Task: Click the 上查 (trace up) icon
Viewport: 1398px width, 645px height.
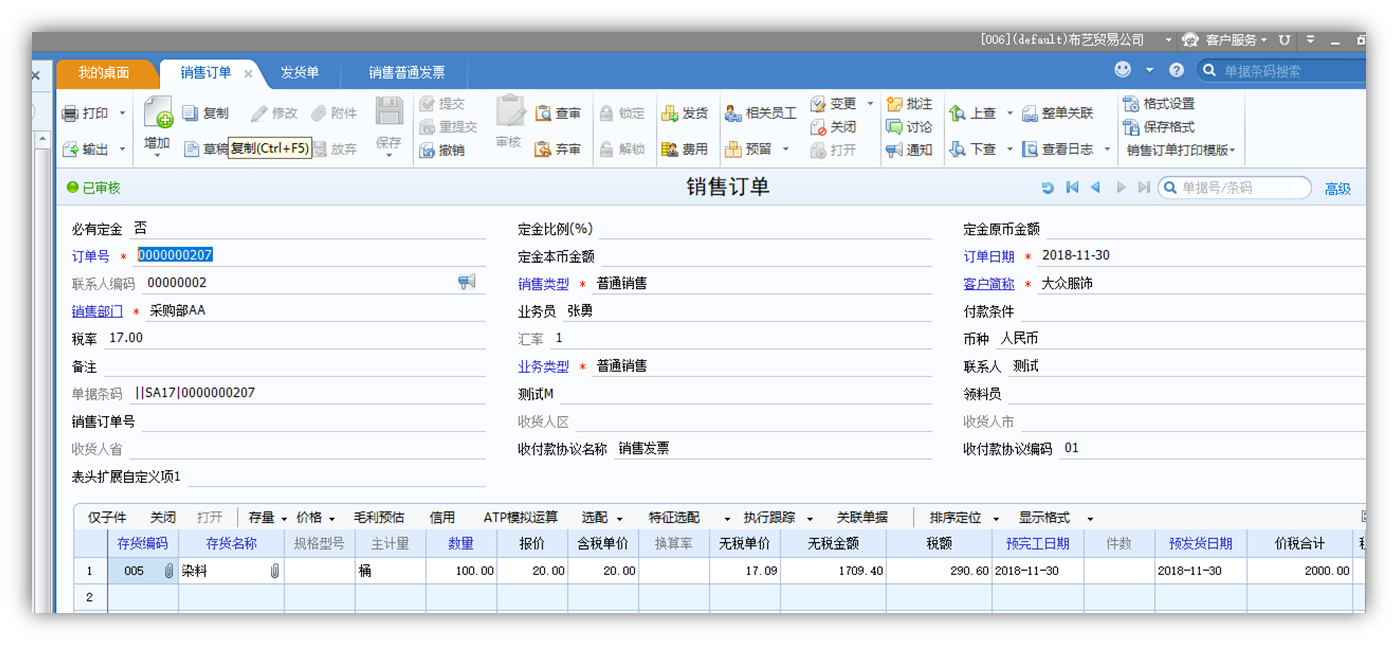Action: [x=957, y=113]
